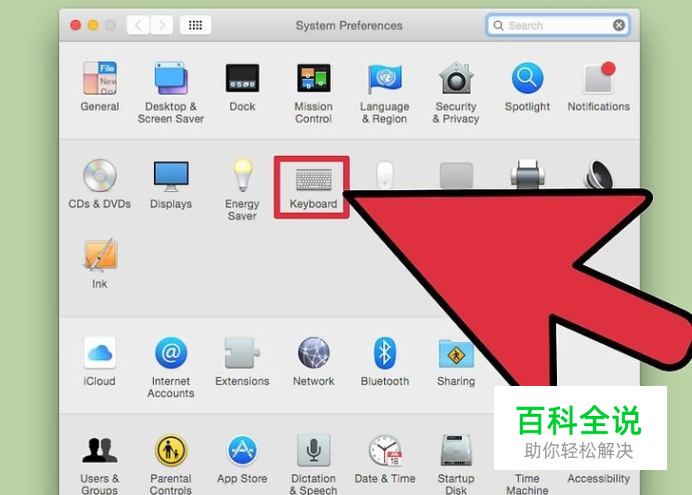This screenshot has height=495, width=692.
Task: Minimize the System Preferences window
Action: 93,25
